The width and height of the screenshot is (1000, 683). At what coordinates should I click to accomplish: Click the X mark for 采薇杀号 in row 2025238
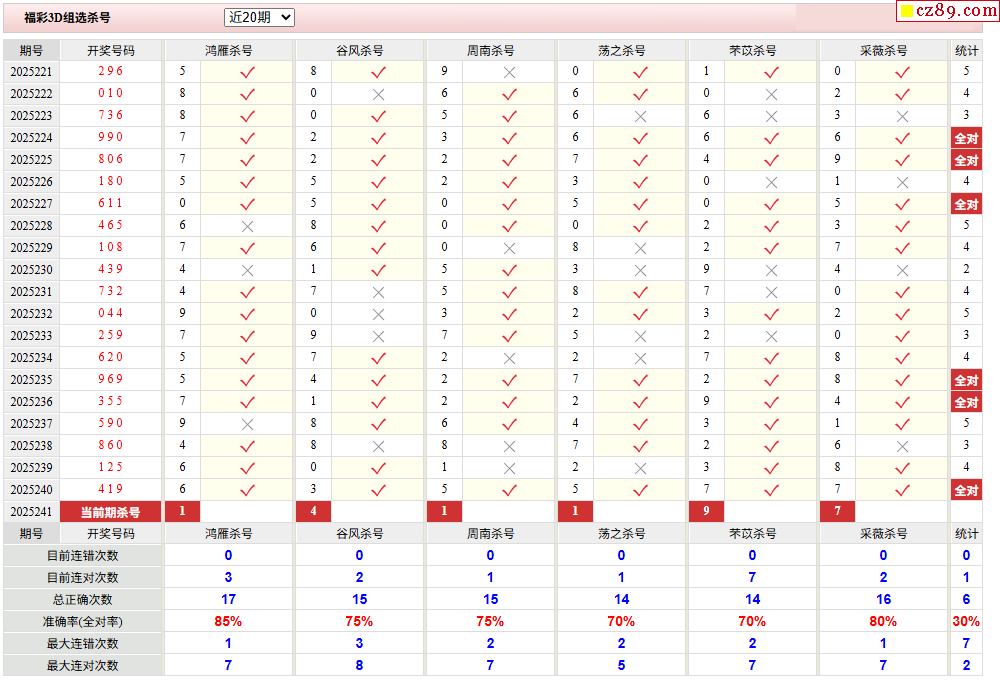(x=902, y=446)
